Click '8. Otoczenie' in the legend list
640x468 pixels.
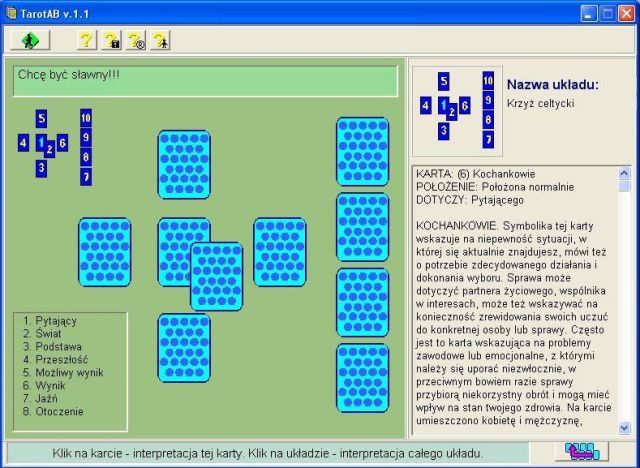[x=53, y=411]
